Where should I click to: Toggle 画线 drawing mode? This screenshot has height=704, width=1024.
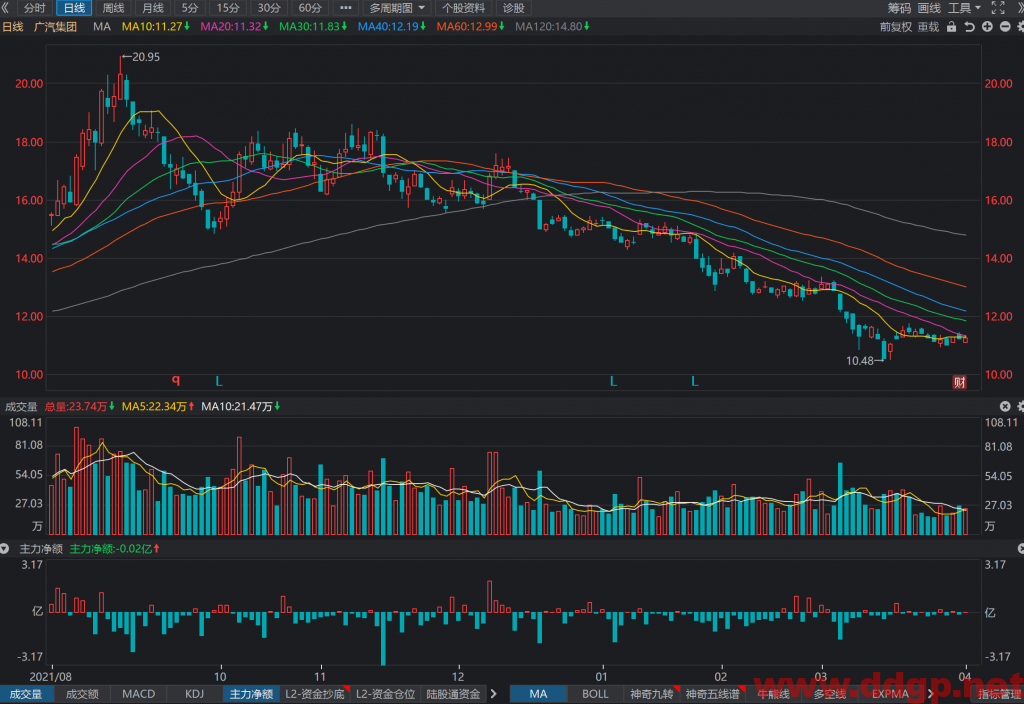click(929, 8)
